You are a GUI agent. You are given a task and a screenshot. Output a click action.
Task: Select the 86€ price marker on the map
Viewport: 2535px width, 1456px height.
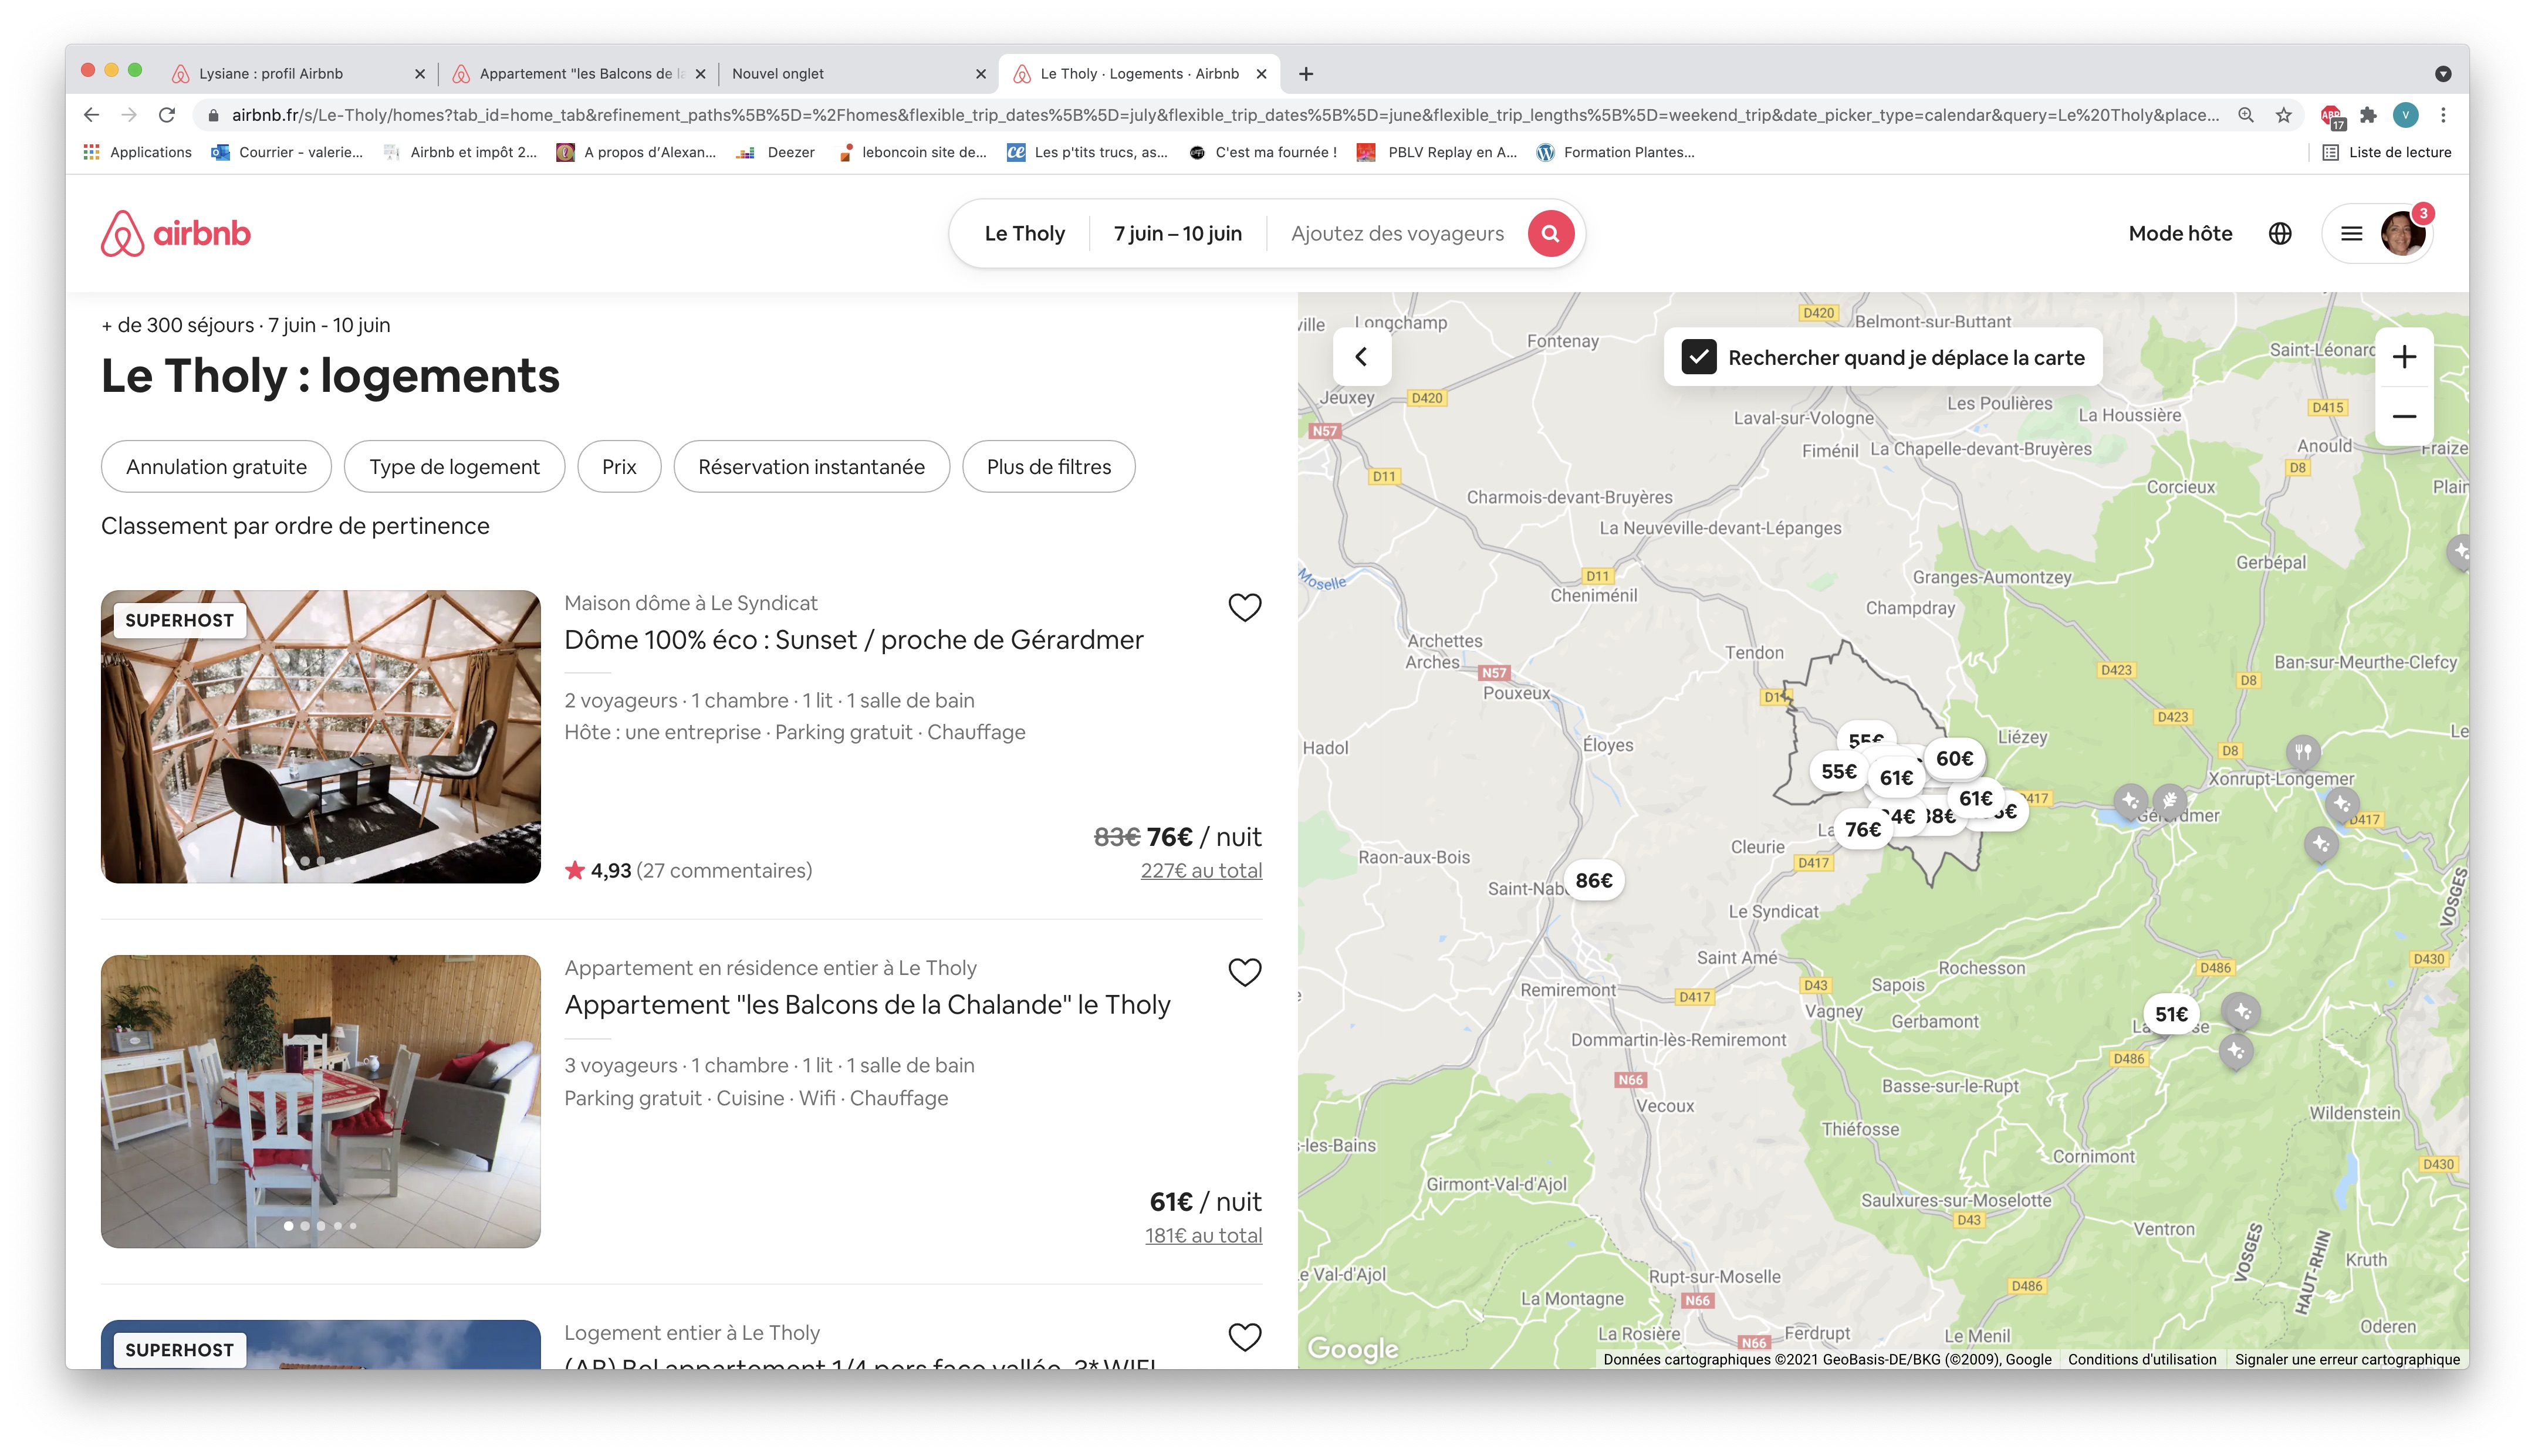click(x=1594, y=880)
